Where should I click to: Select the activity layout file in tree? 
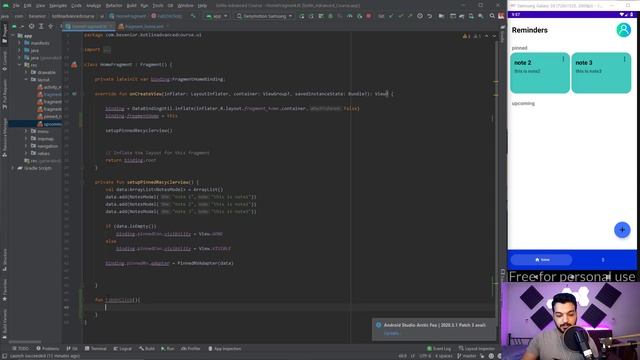tap(49, 87)
